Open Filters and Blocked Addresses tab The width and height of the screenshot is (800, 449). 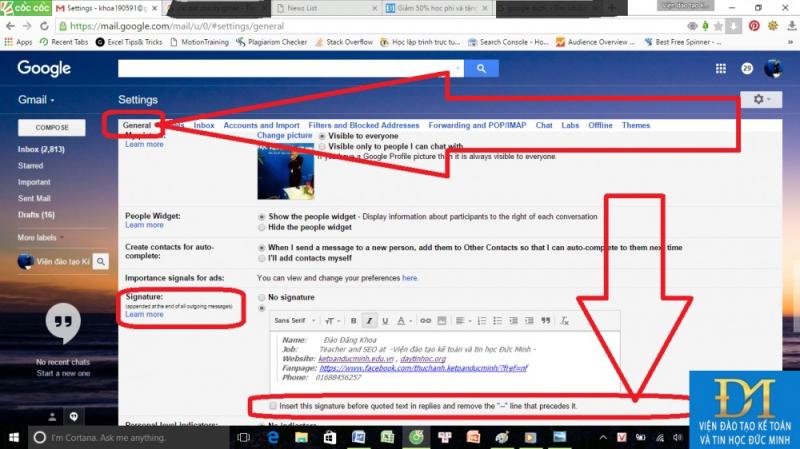364,125
